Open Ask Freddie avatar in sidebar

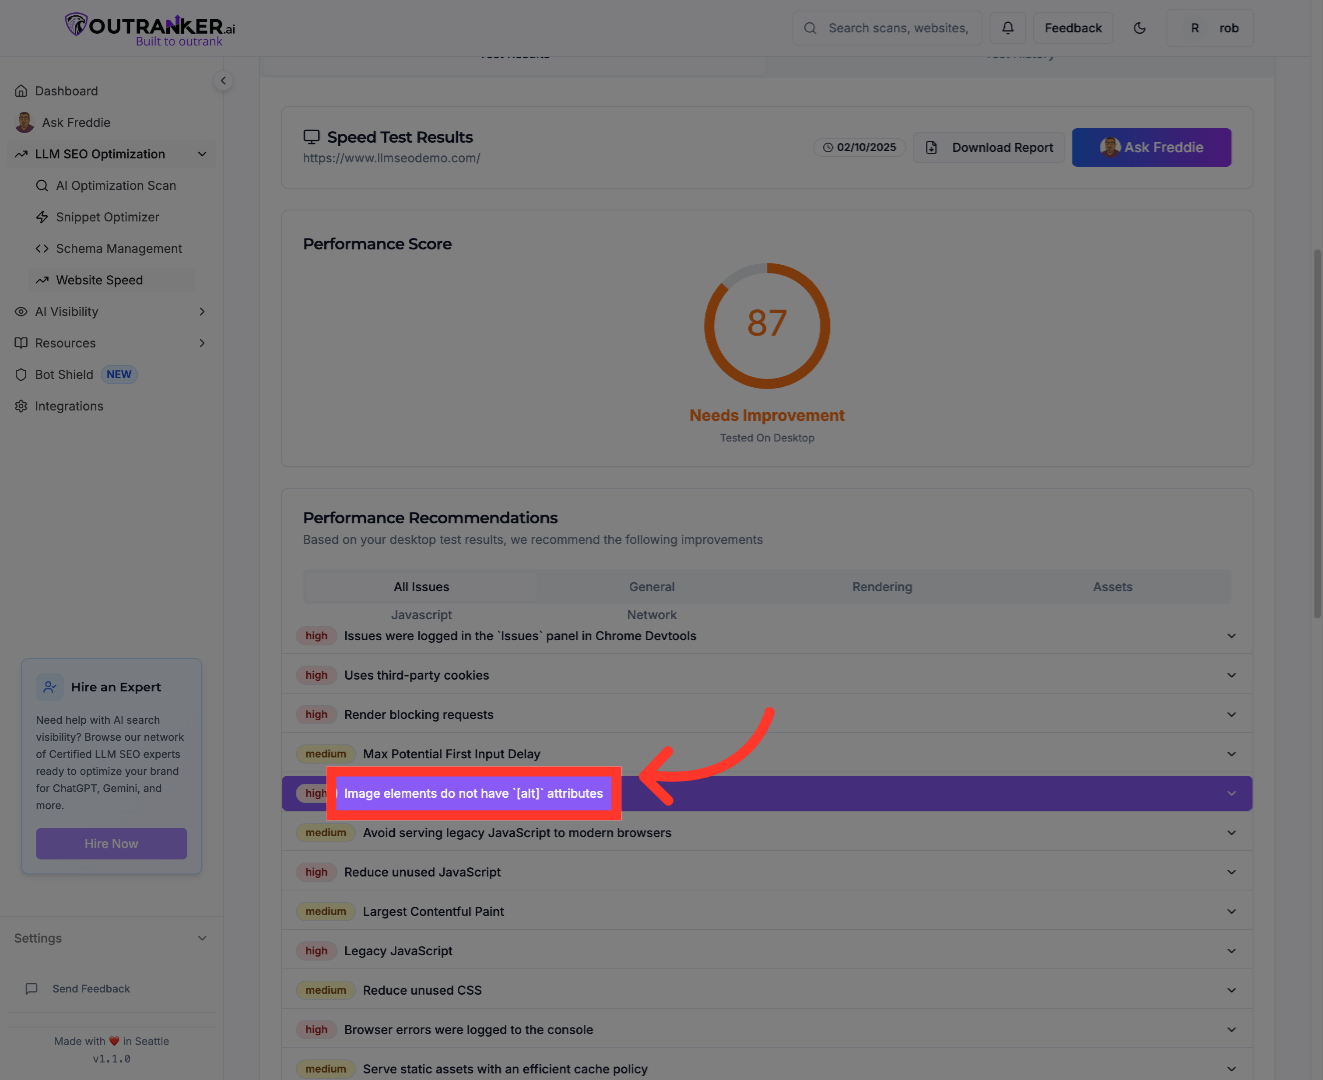coord(25,123)
